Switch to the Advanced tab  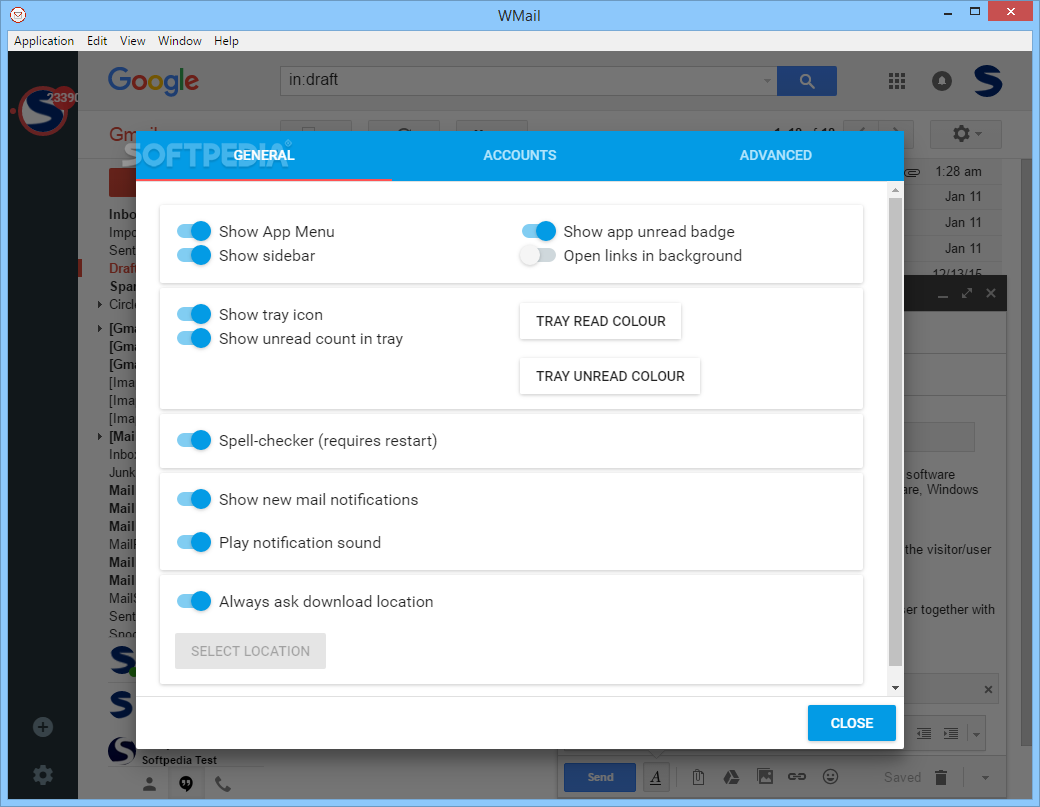pyautogui.click(x=775, y=155)
